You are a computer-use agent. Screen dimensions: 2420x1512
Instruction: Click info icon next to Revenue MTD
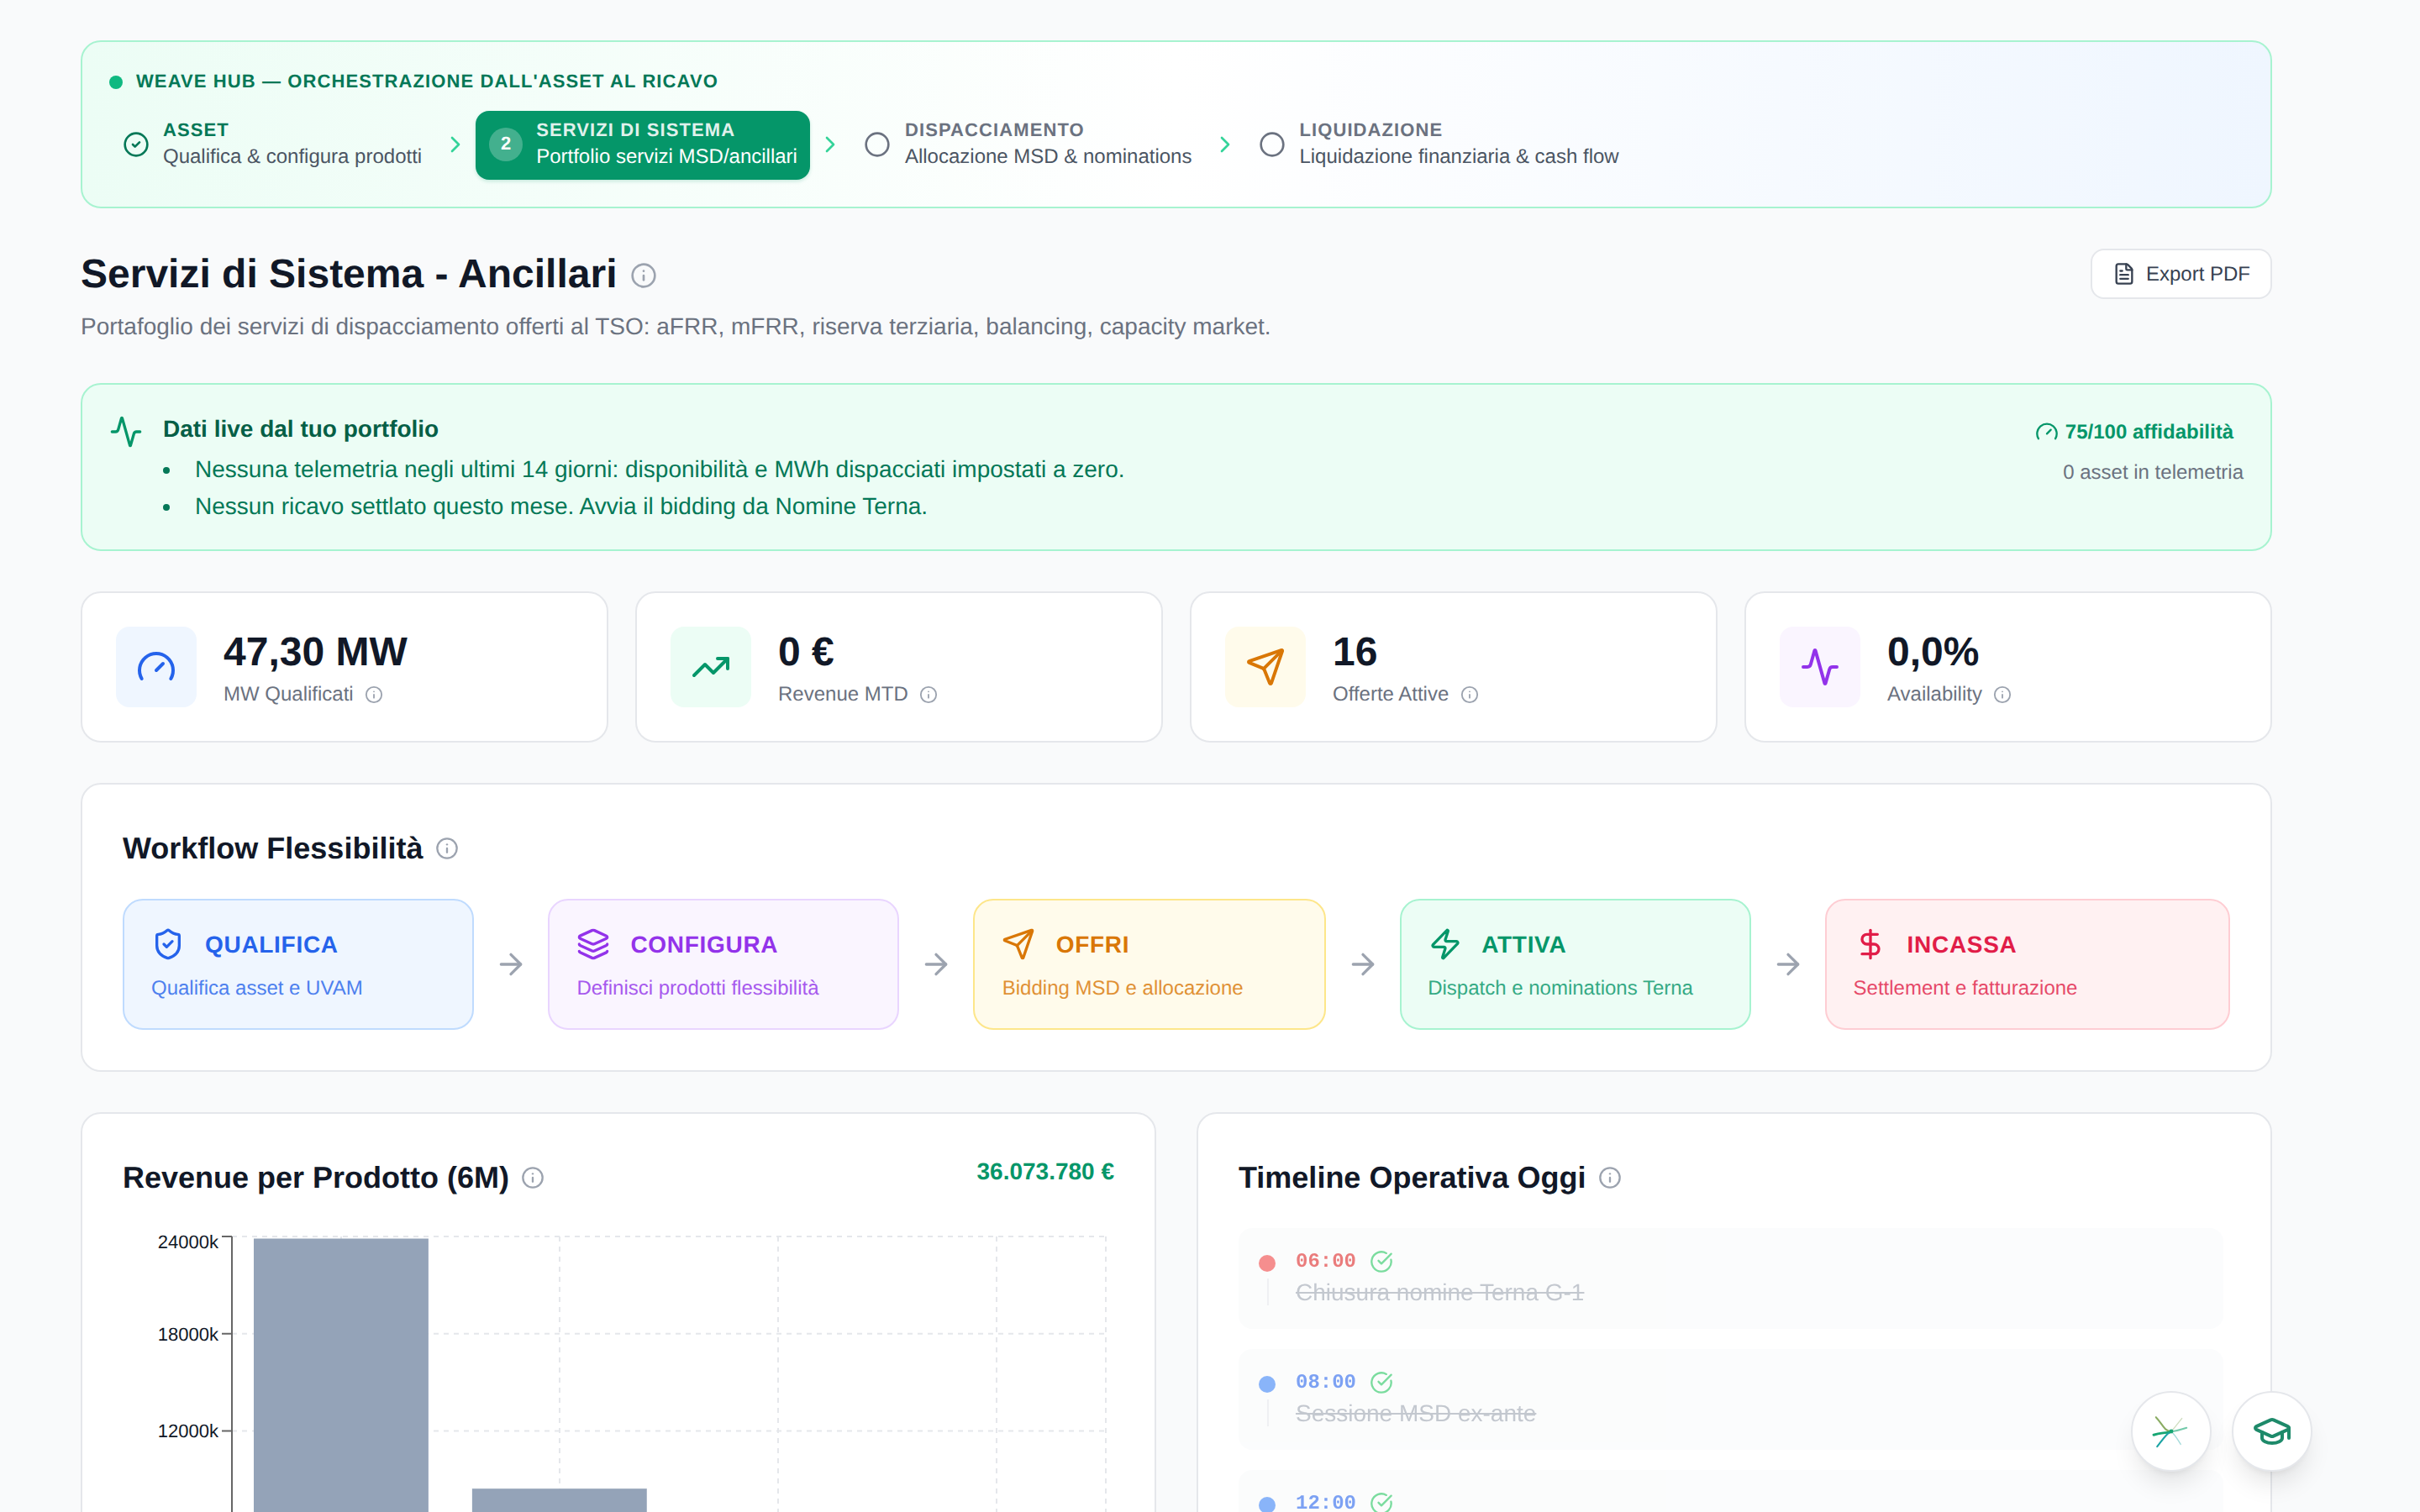pyautogui.click(x=928, y=695)
